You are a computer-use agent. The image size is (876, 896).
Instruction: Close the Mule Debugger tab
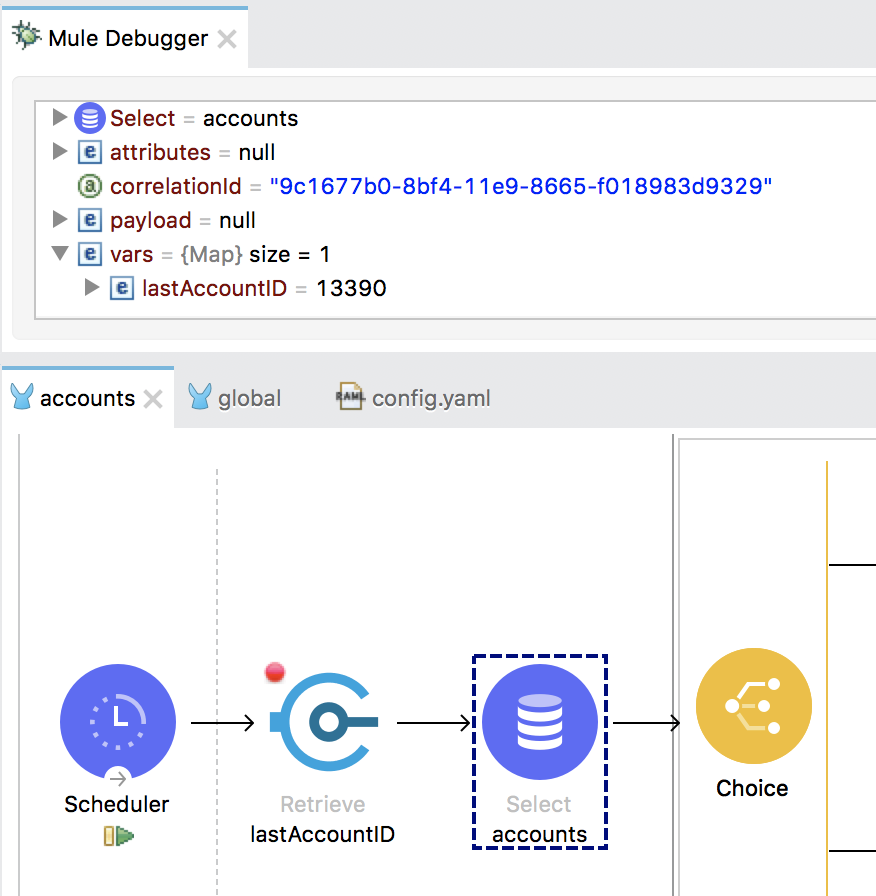pos(227,39)
